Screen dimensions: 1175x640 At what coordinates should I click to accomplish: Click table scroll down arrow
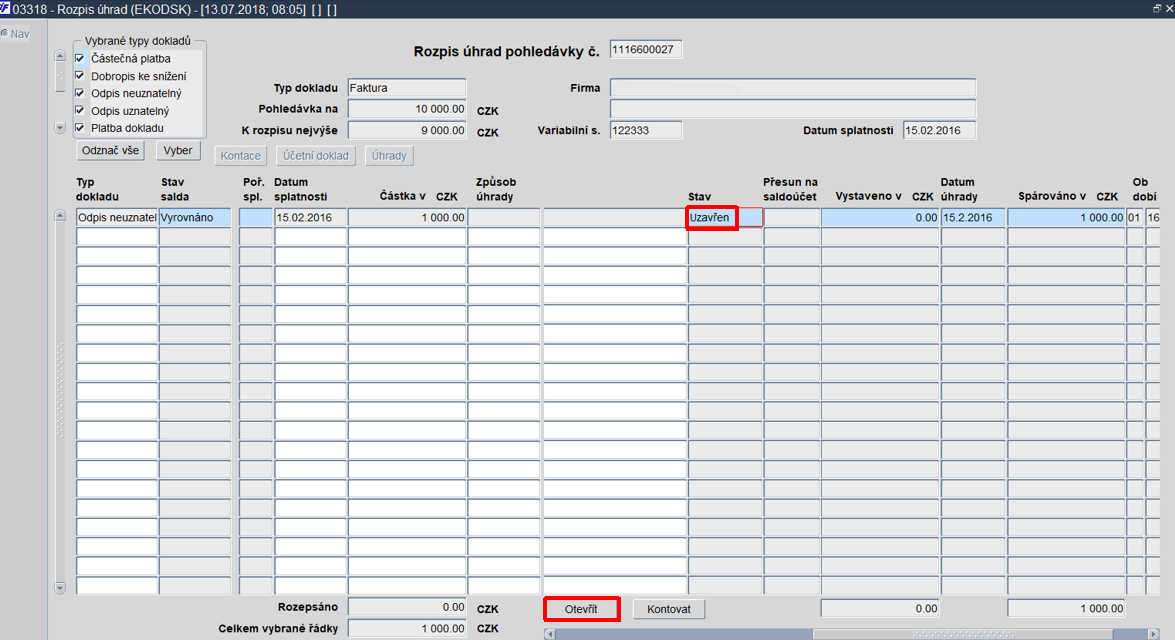[60, 588]
